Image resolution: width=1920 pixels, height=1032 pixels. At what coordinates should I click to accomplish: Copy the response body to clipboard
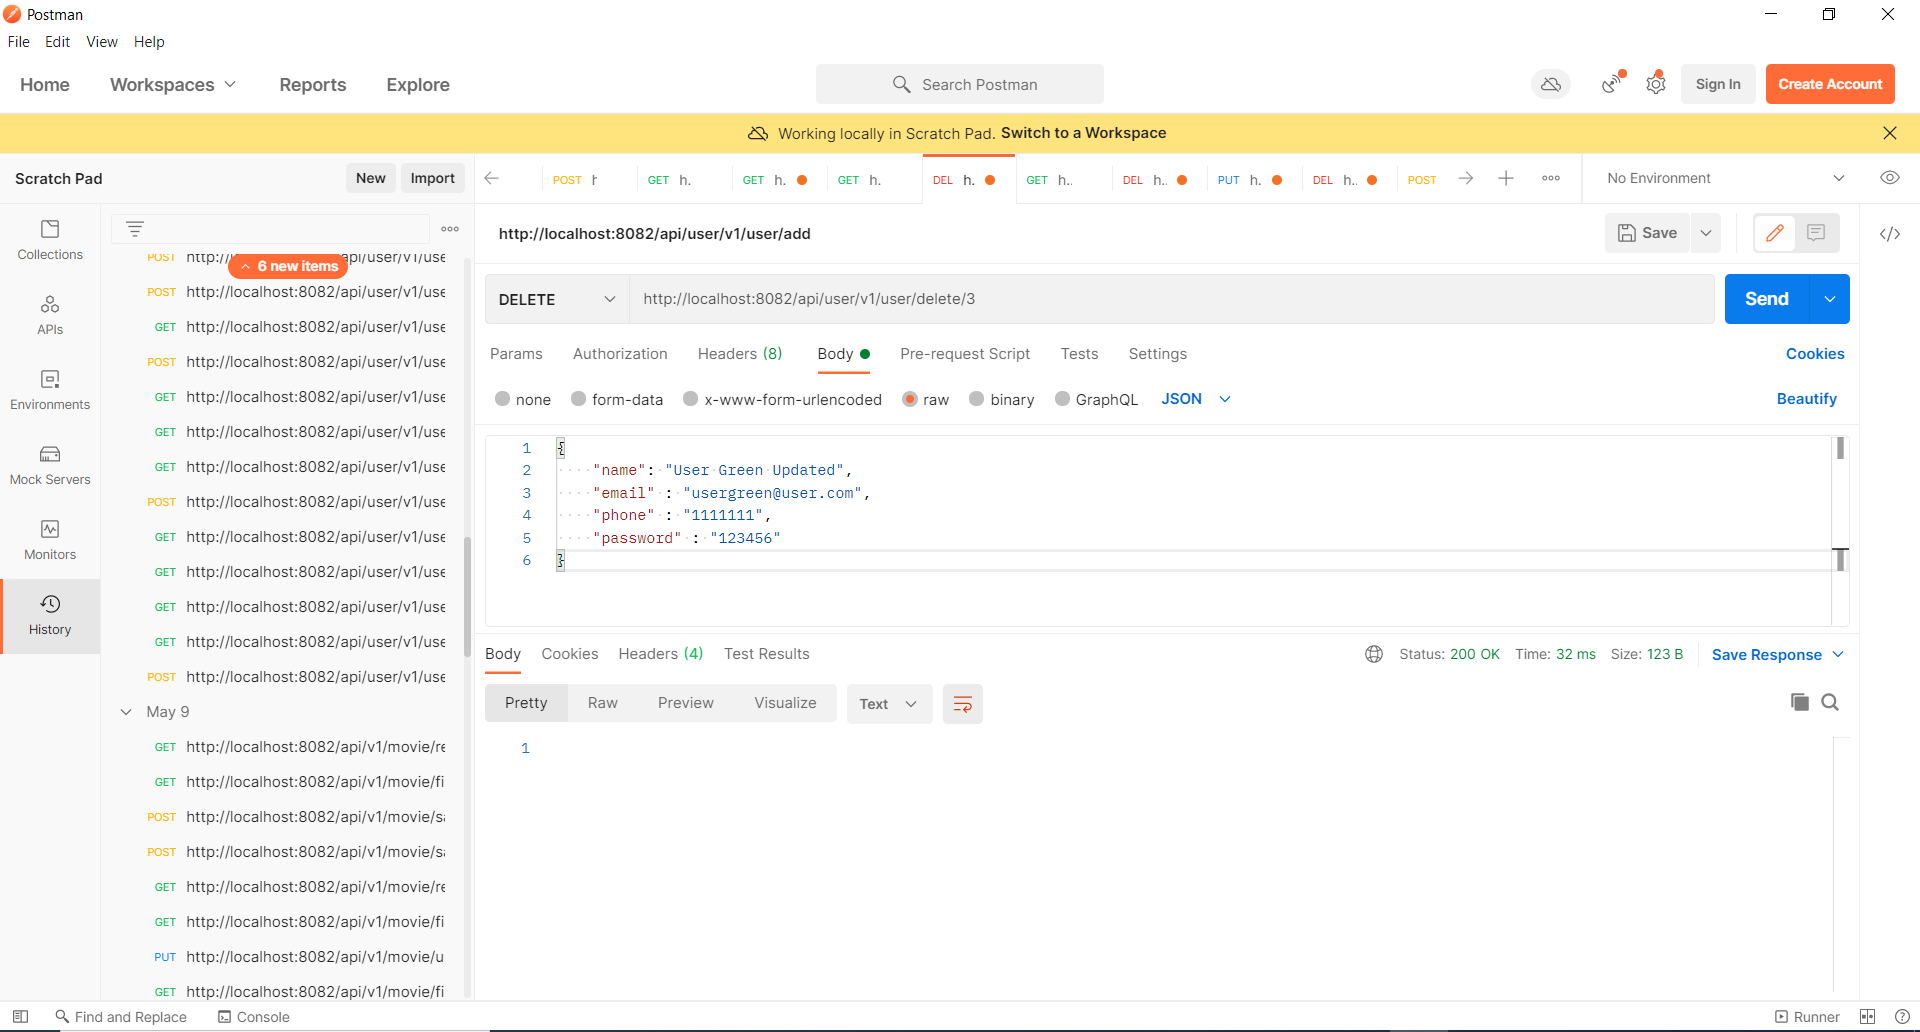(1800, 702)
